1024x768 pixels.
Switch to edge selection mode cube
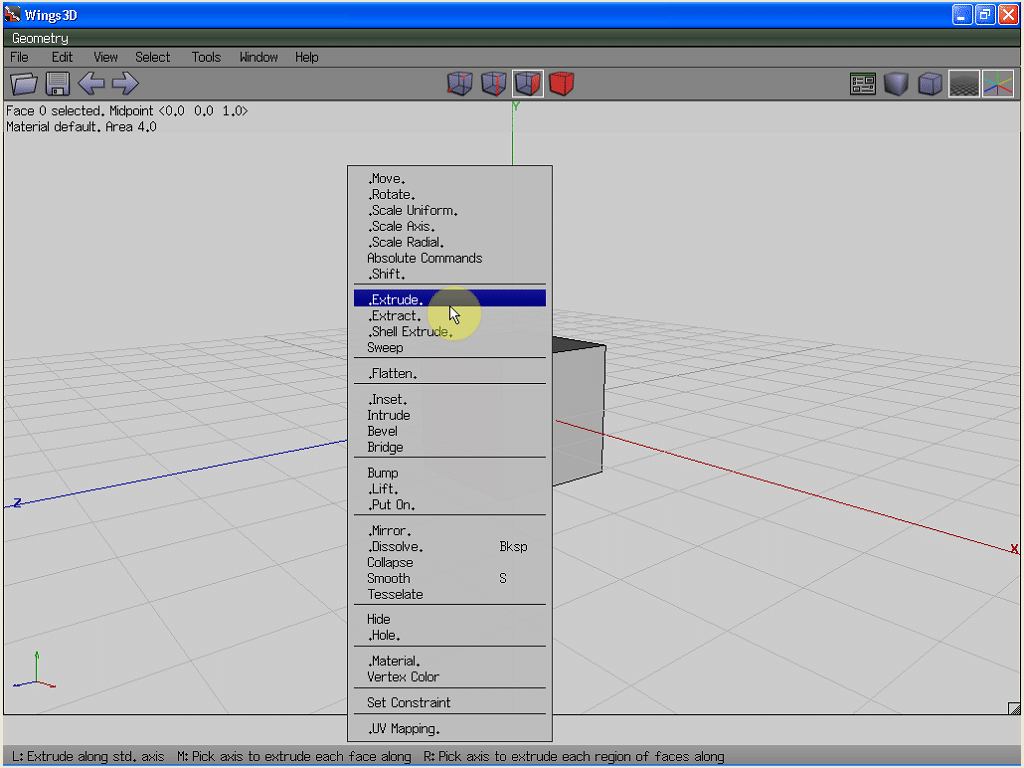(493, 84)
